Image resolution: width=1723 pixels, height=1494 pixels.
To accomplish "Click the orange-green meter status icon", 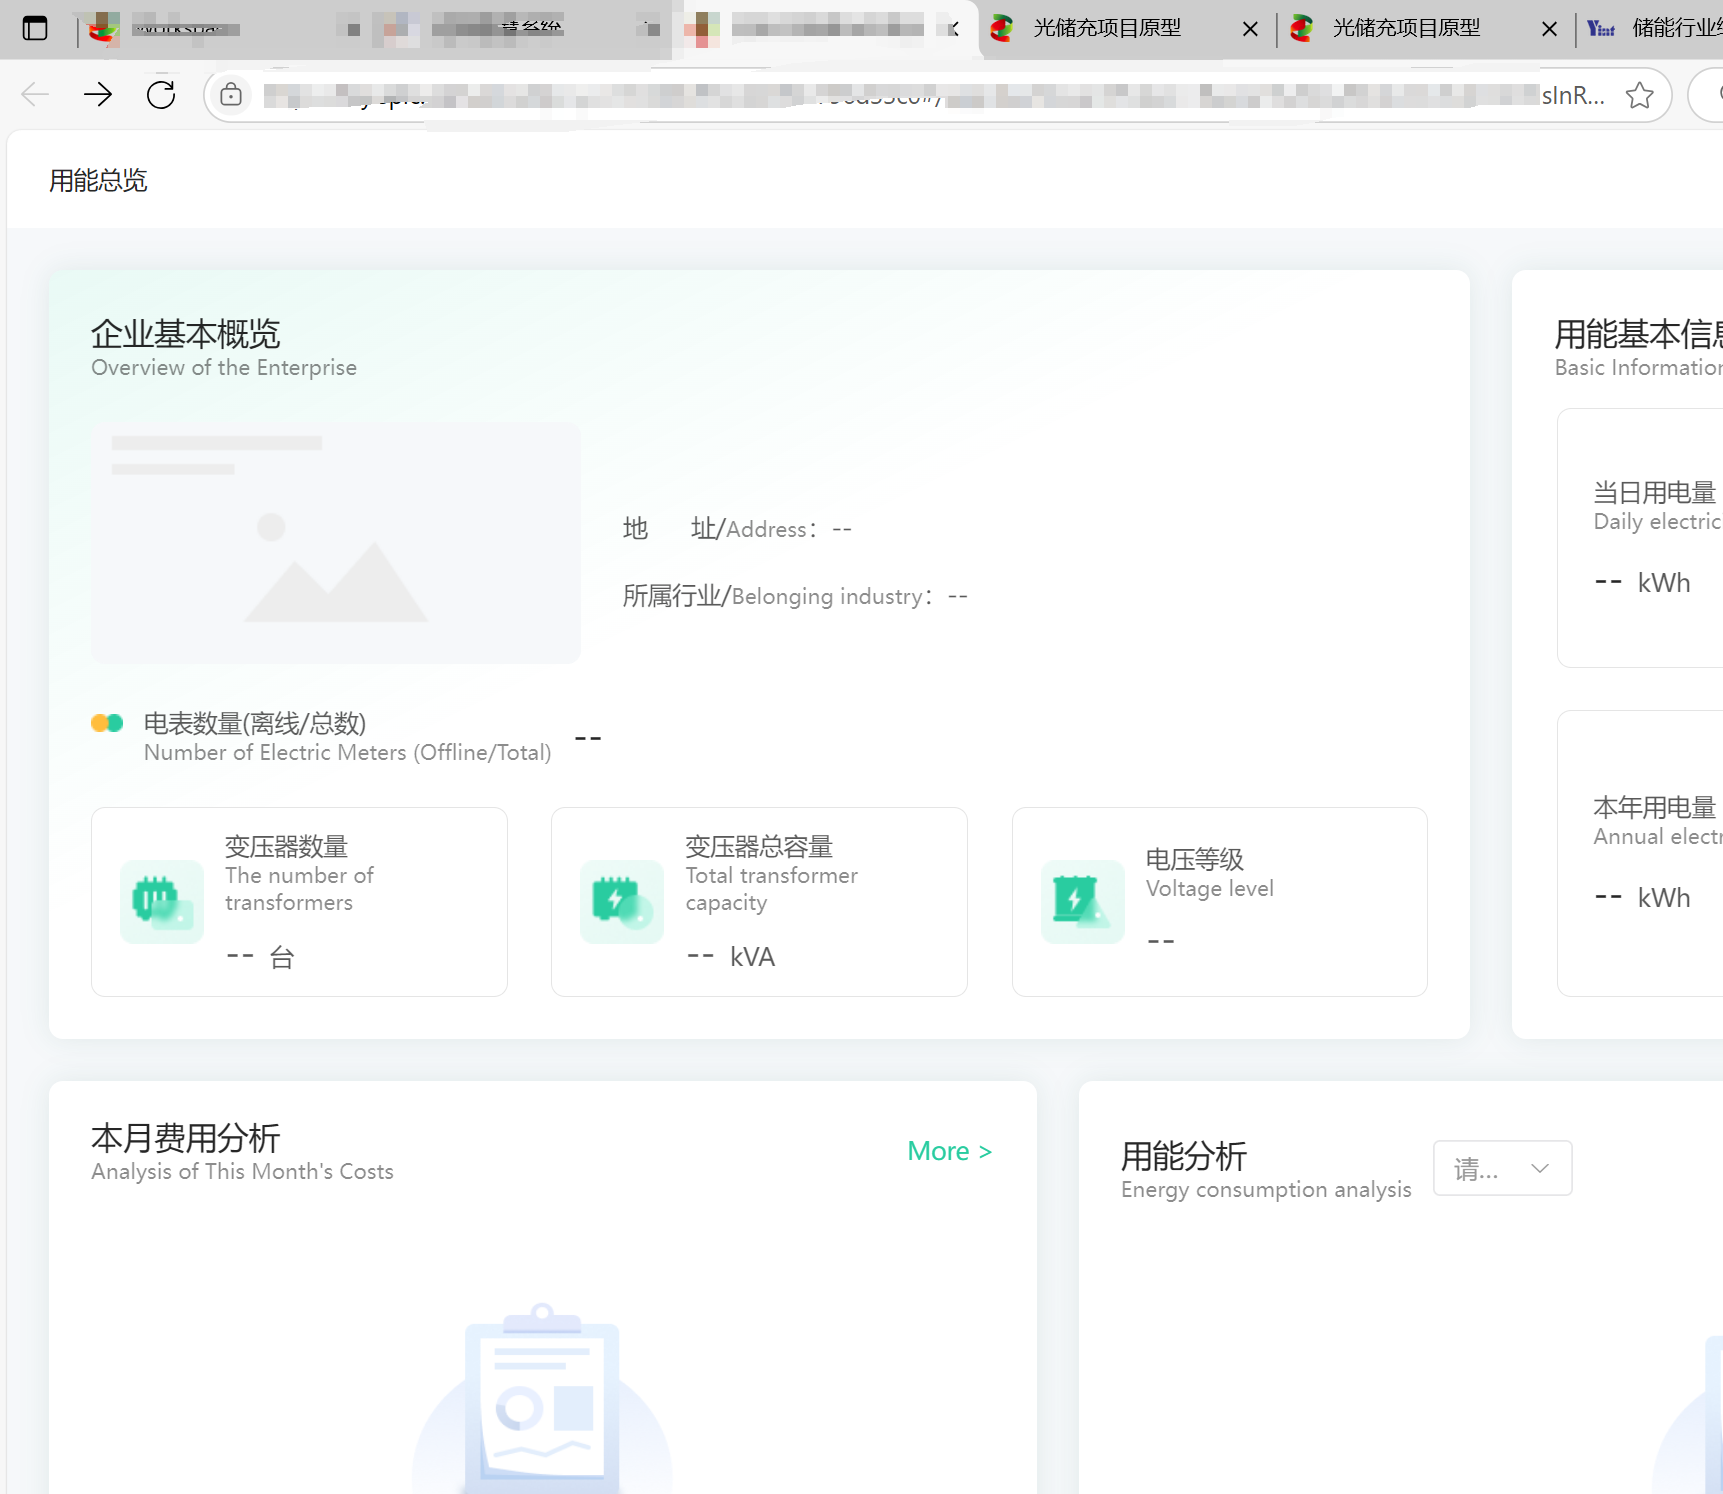I will pyautogui.click(x=107, y=723).
